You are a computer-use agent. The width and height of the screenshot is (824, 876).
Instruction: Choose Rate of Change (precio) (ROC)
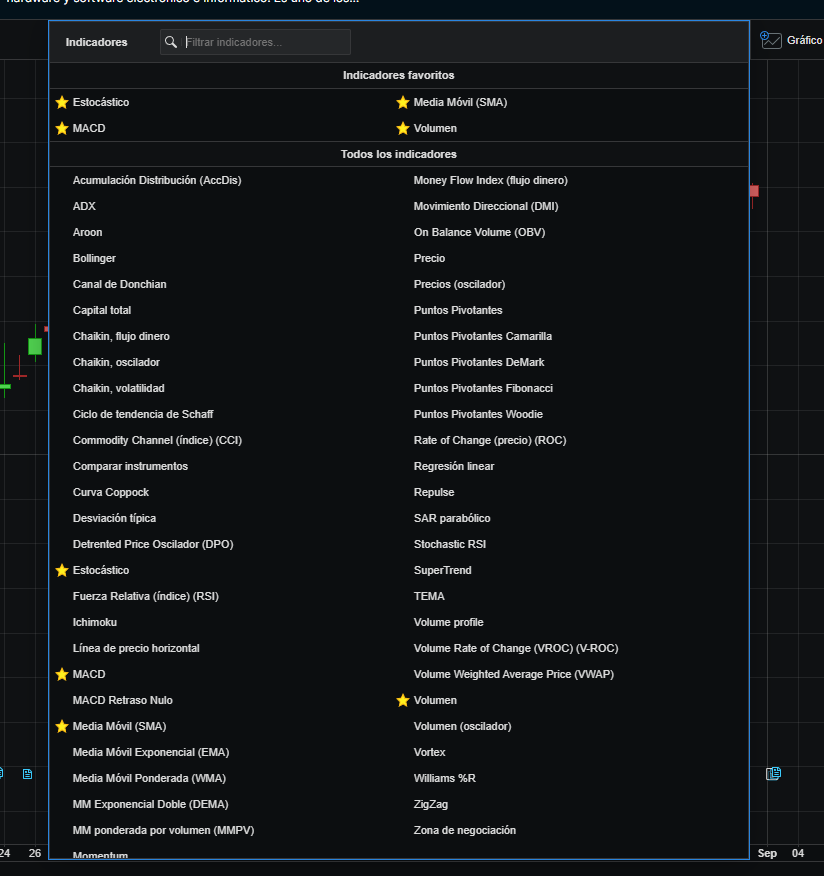click(x=490, y=440)
